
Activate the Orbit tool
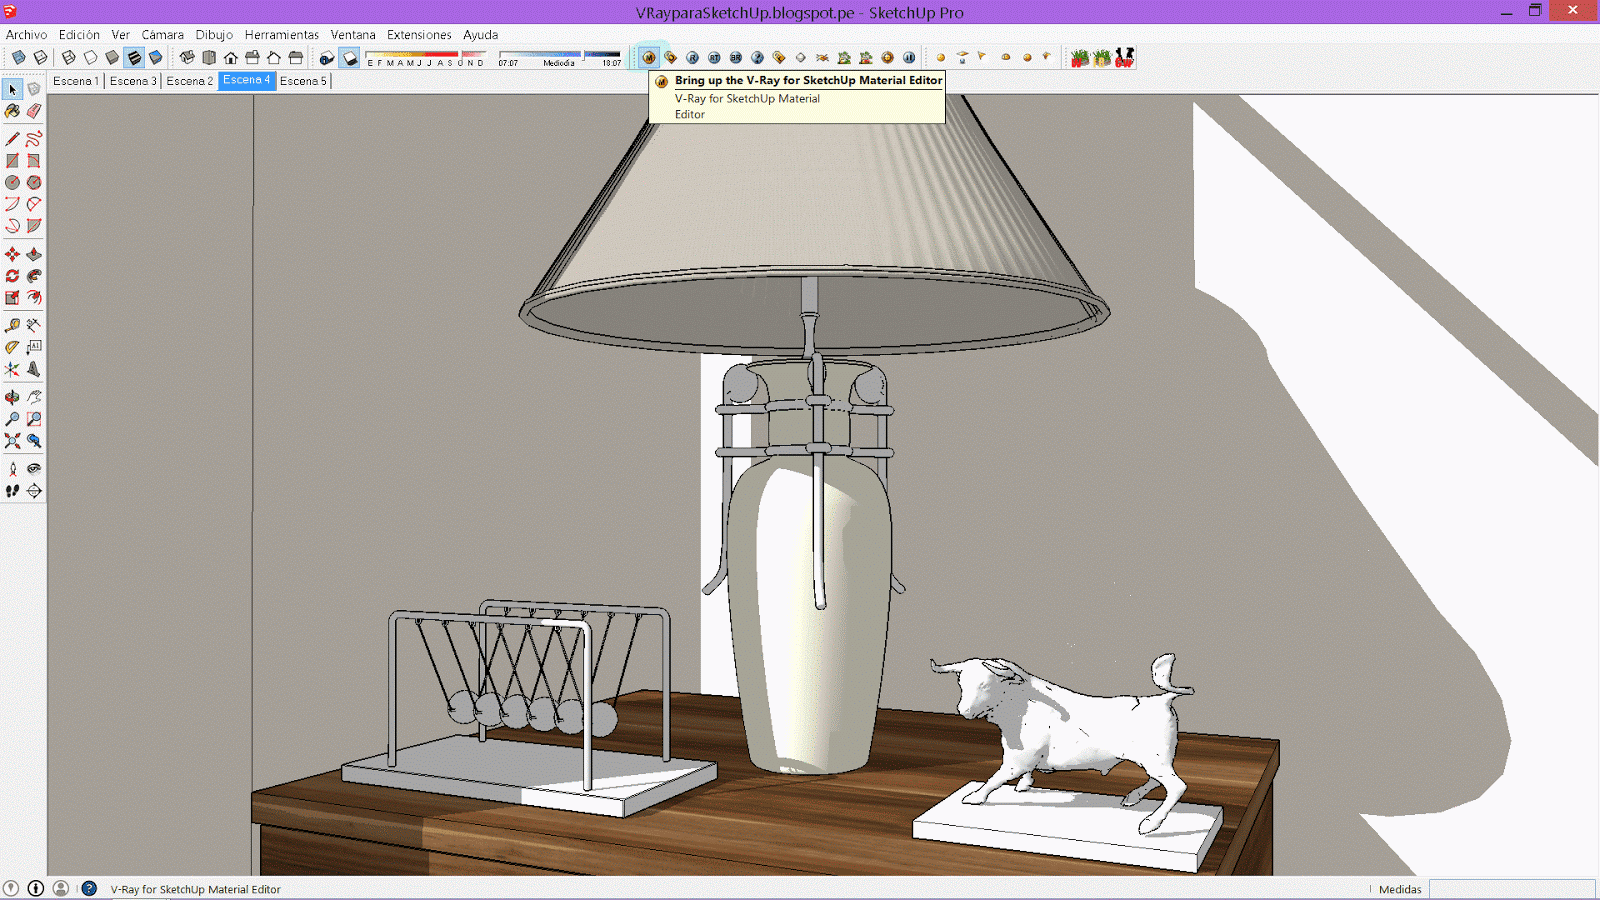[13, 395]
